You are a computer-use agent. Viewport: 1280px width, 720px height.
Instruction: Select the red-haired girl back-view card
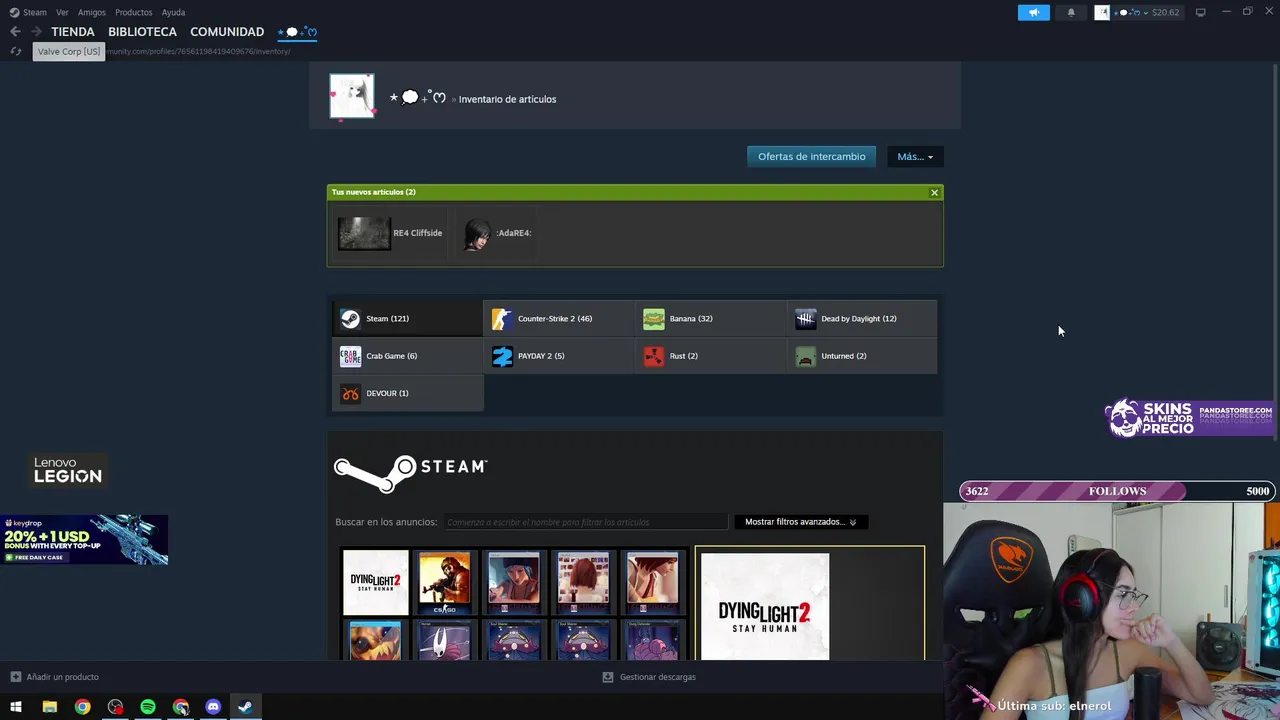pyautogui.click(x=583, y=582)
